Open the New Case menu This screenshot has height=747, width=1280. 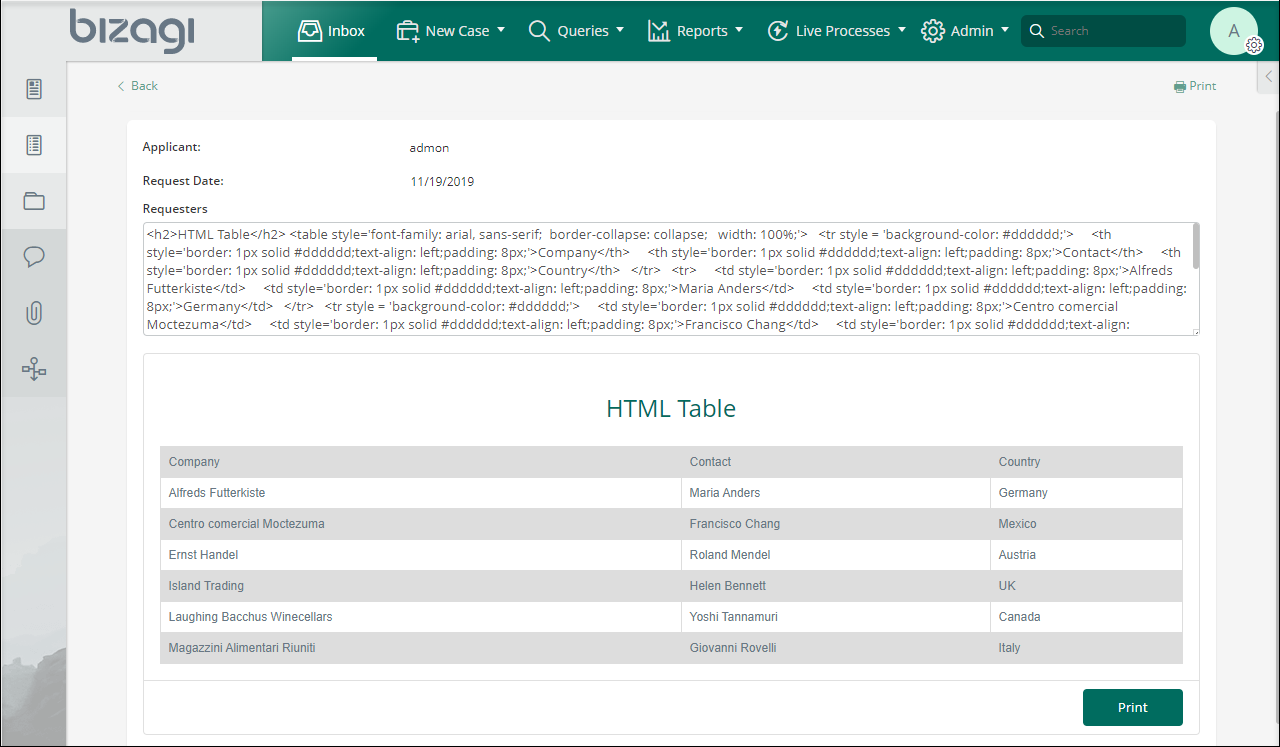[x=450, y=31]
